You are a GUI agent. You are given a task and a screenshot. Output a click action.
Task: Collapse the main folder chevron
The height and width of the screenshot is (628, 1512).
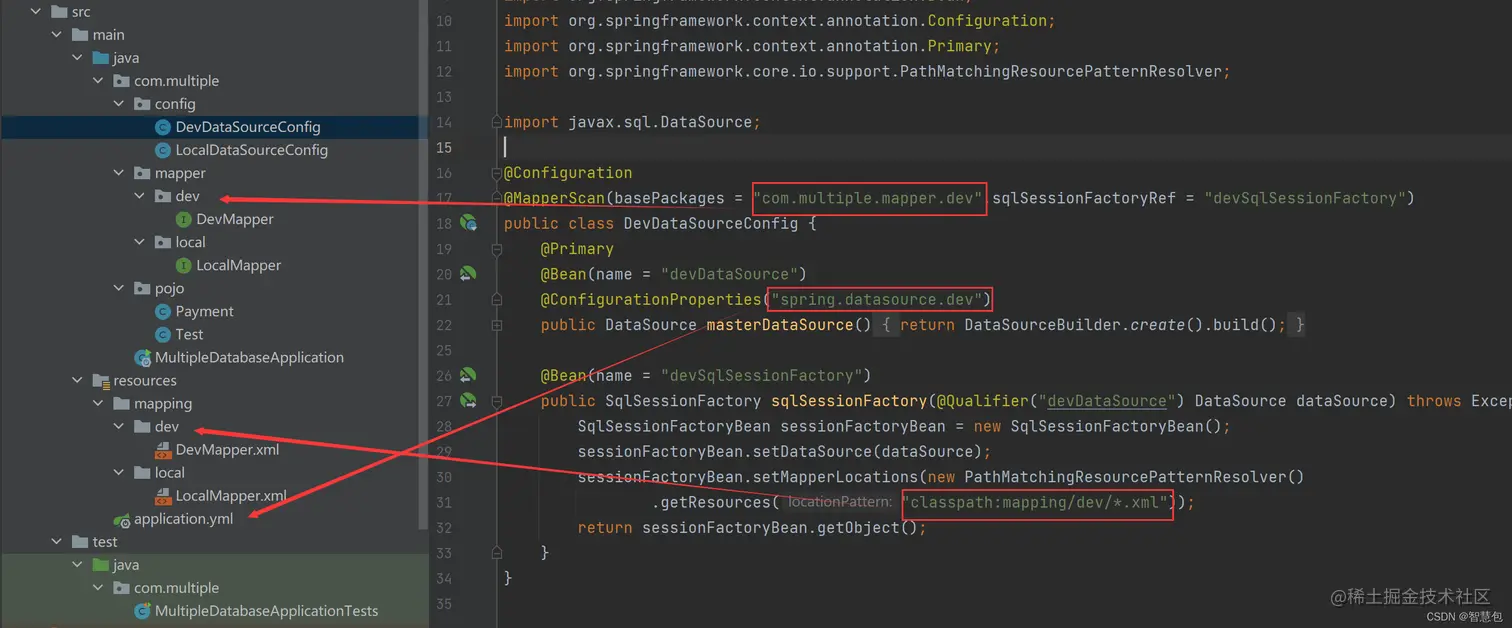pos(57,35)
